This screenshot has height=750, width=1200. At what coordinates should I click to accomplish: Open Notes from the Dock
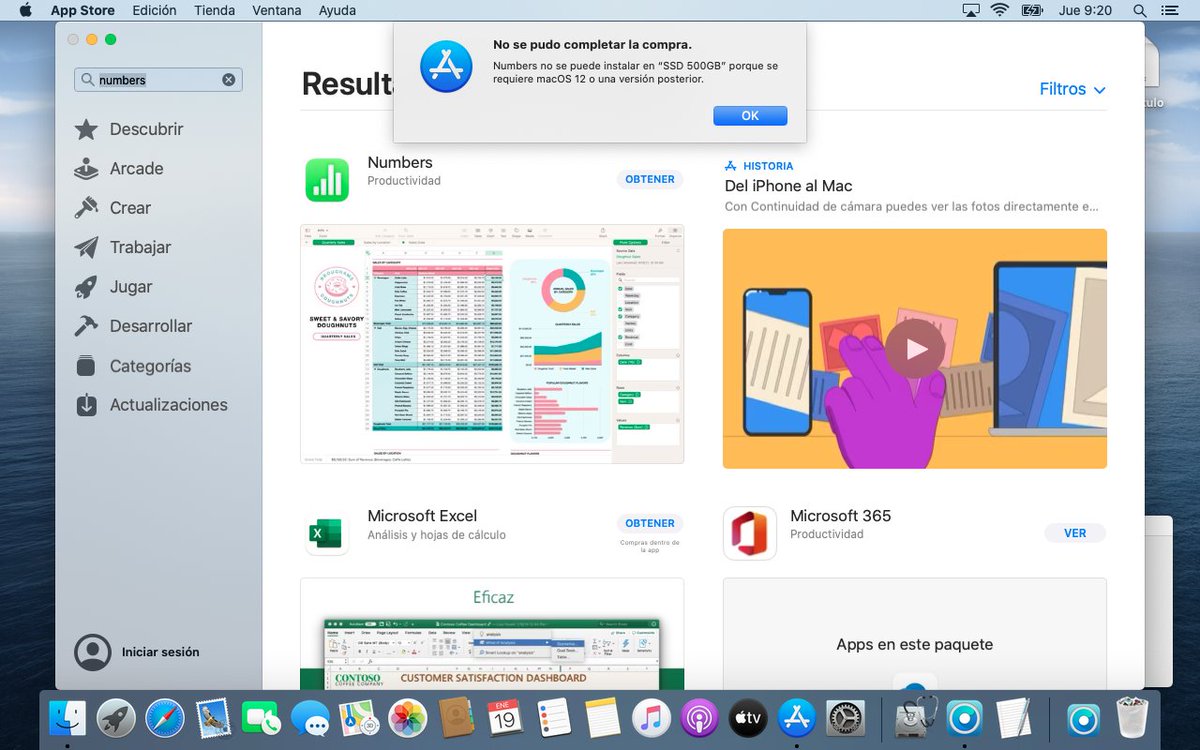click(x=603, y=717)
